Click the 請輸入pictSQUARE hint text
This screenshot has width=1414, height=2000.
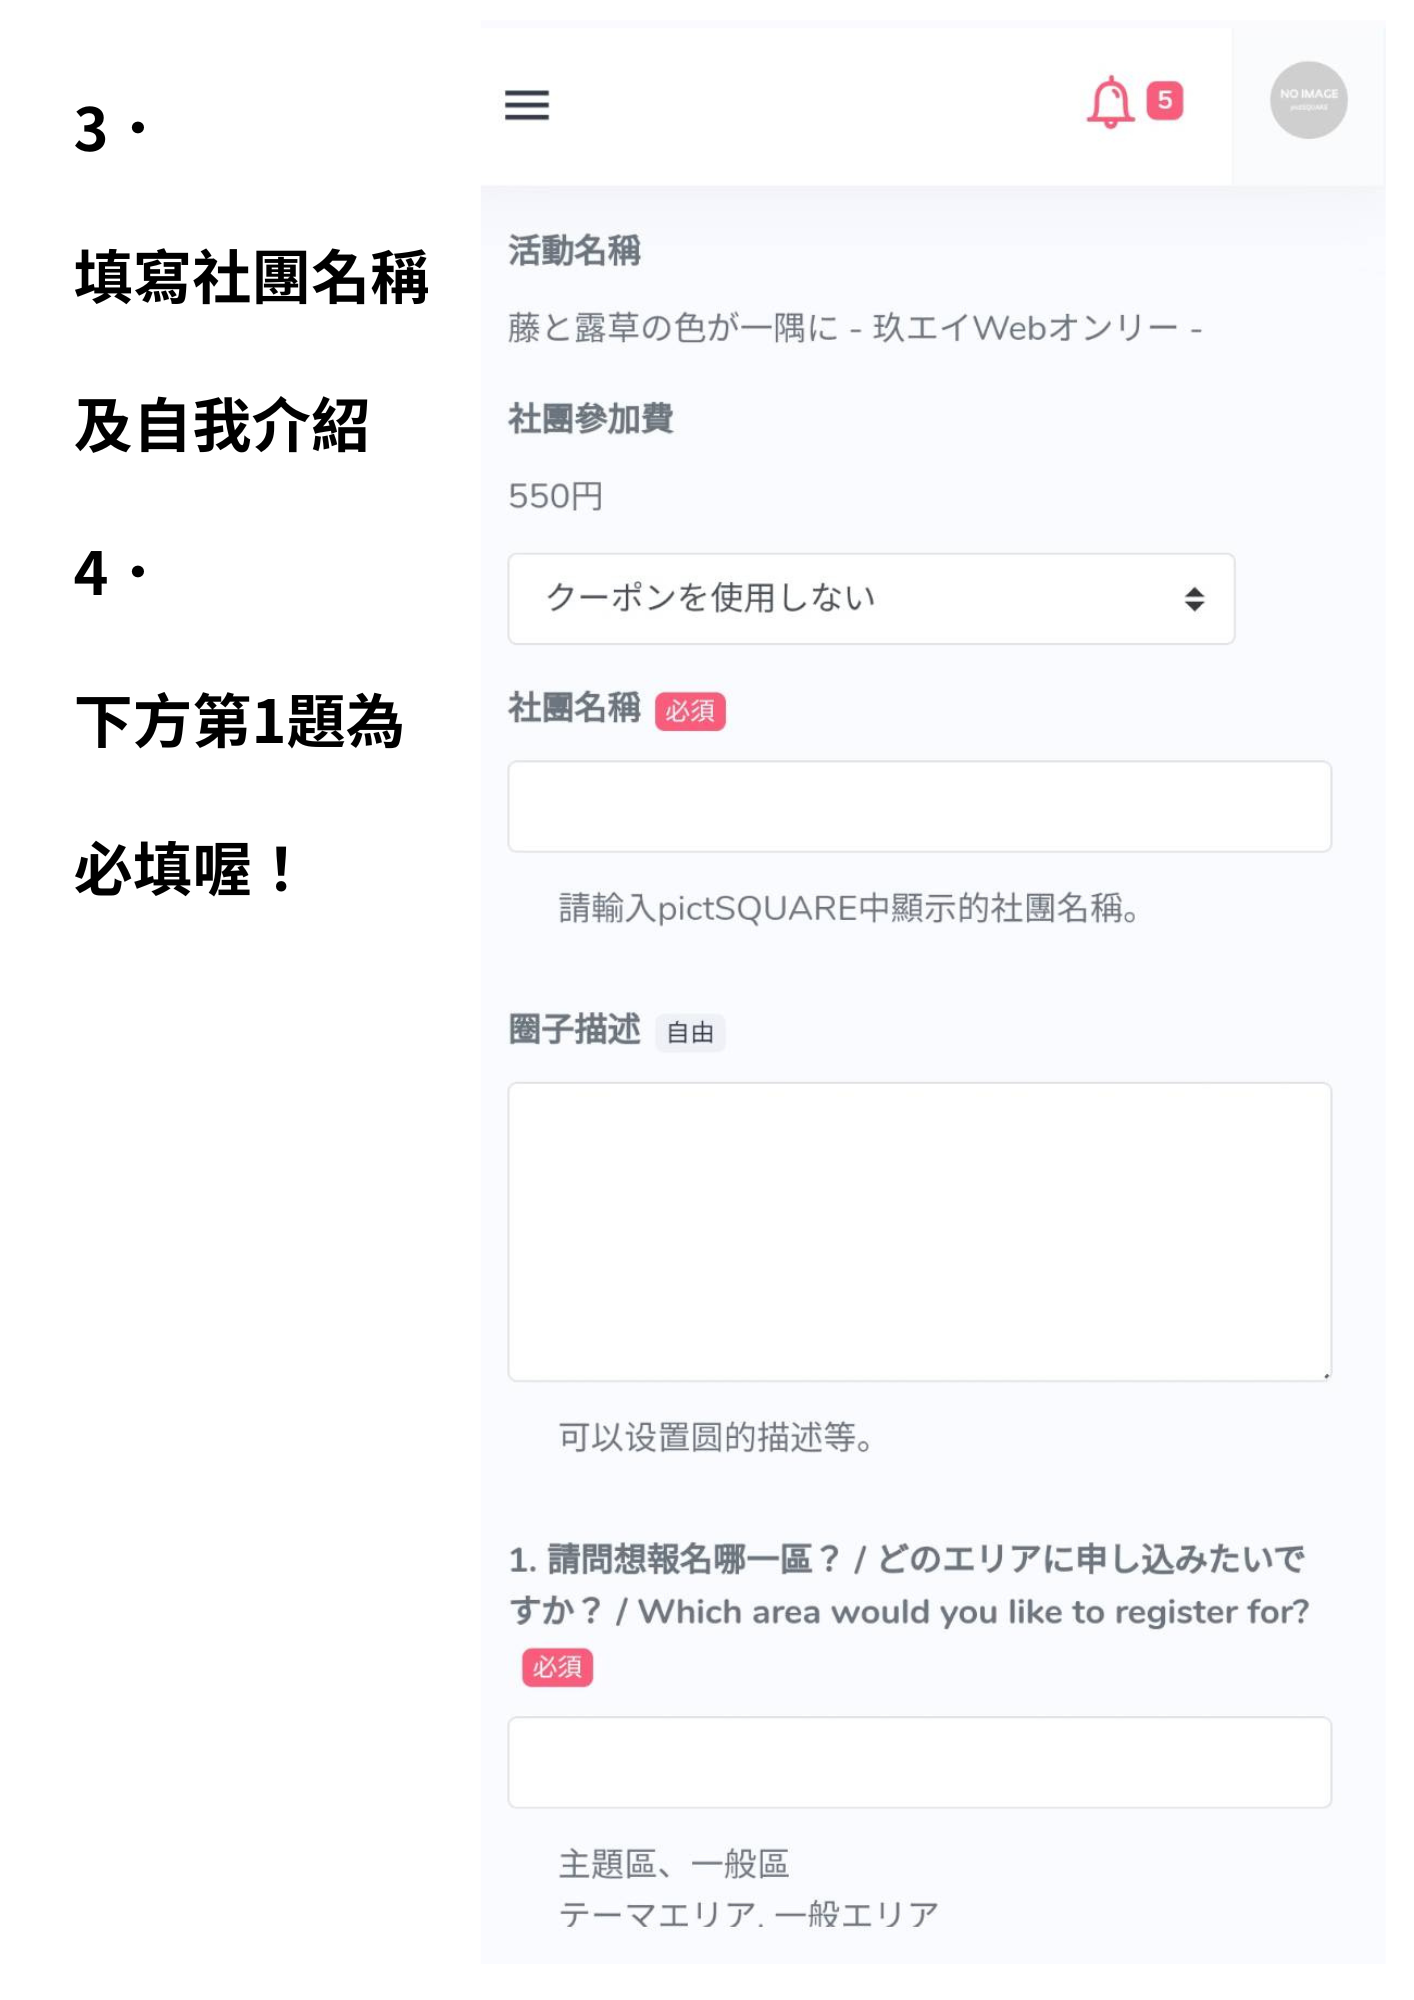849,908
